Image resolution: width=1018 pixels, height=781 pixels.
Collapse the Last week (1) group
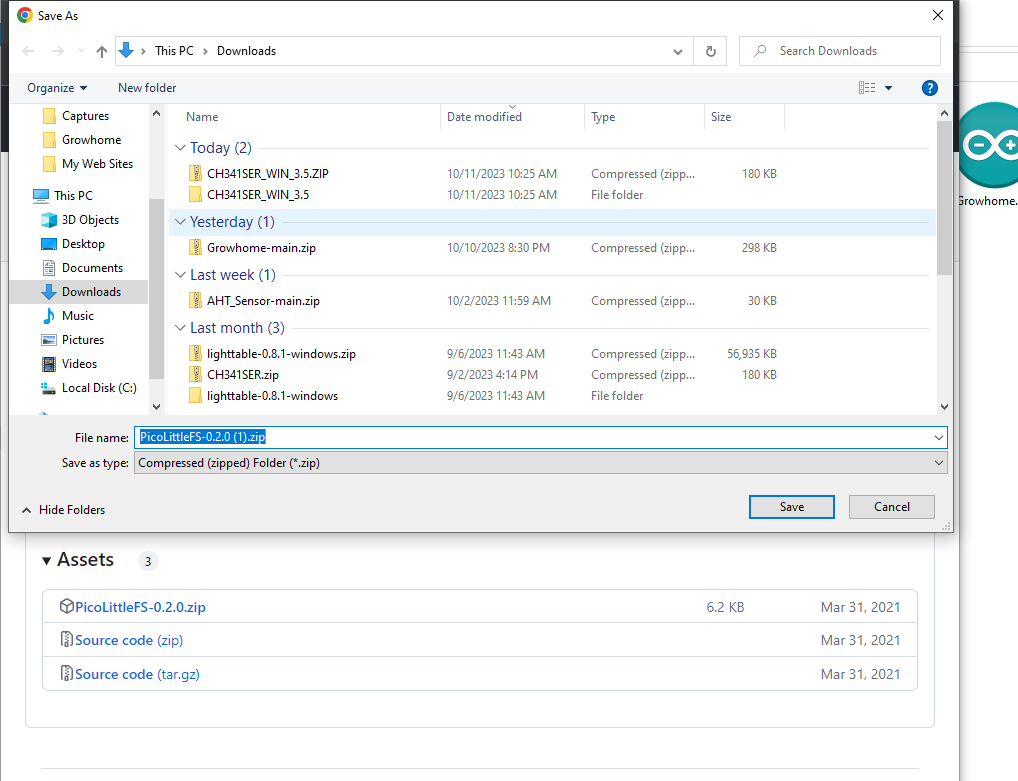click(180, 275)
